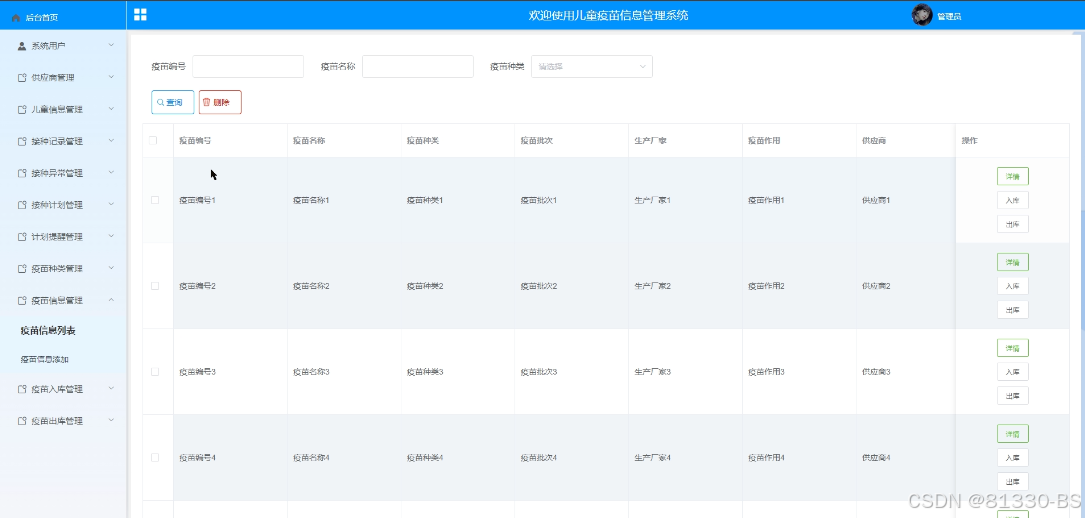
Task: Collapse the 疫苗信息管理 chevron
Action: pyautogui.click(x=111, y=300)
